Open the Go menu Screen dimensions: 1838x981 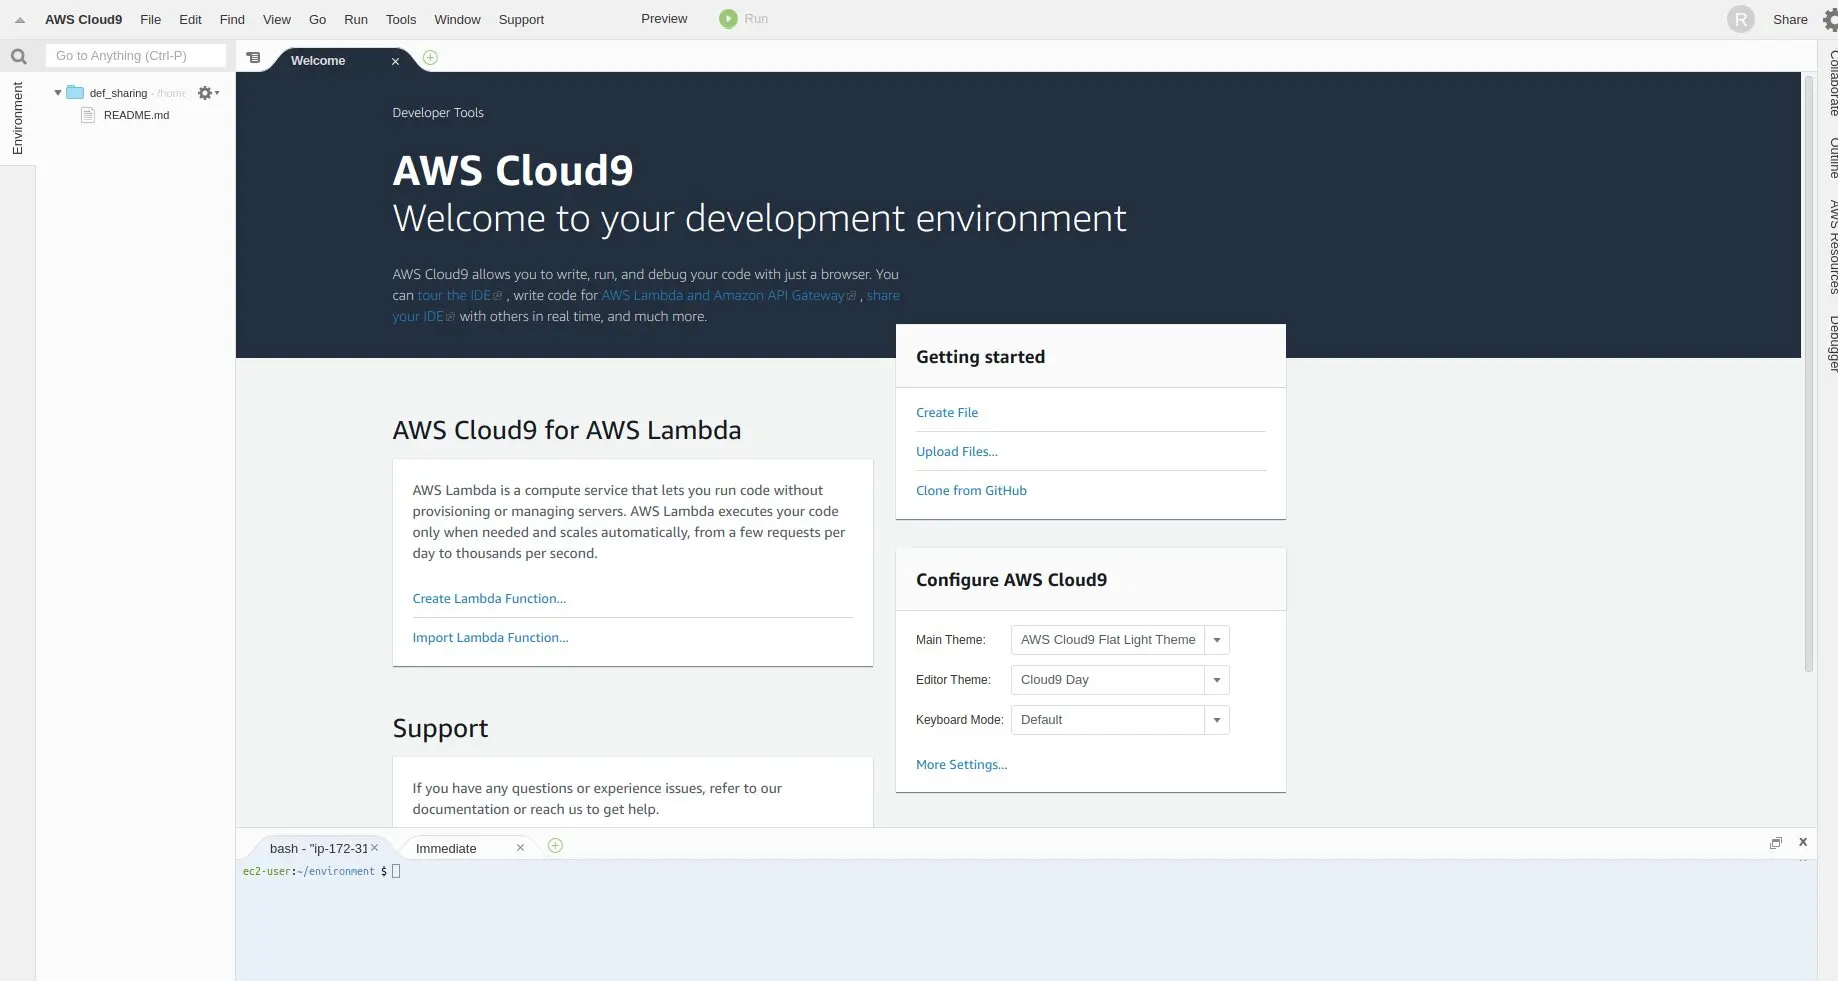tap(318, 20)
